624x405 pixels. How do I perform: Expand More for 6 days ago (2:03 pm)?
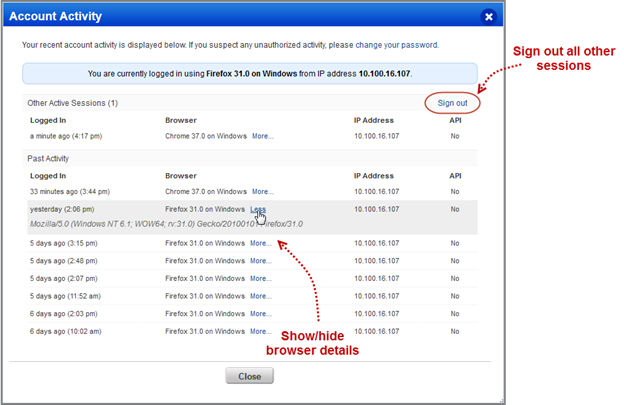260,313
